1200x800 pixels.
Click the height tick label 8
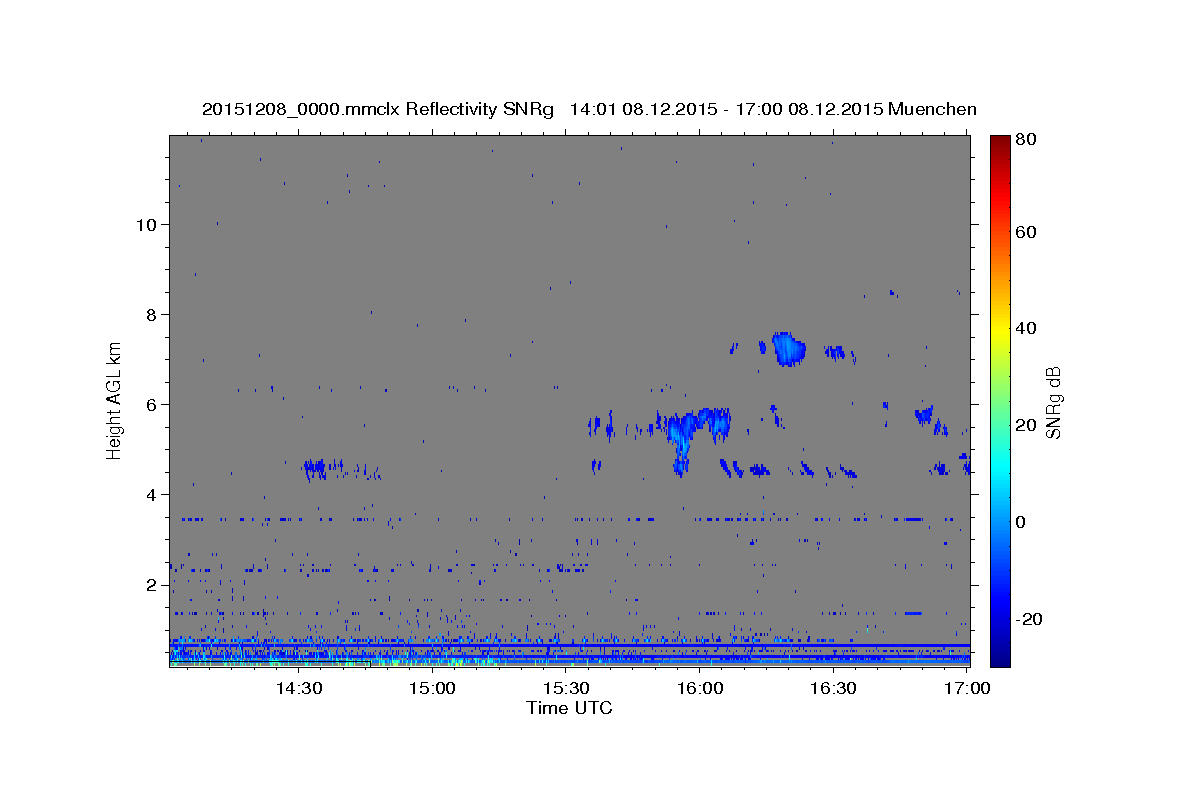coord(153,314)
